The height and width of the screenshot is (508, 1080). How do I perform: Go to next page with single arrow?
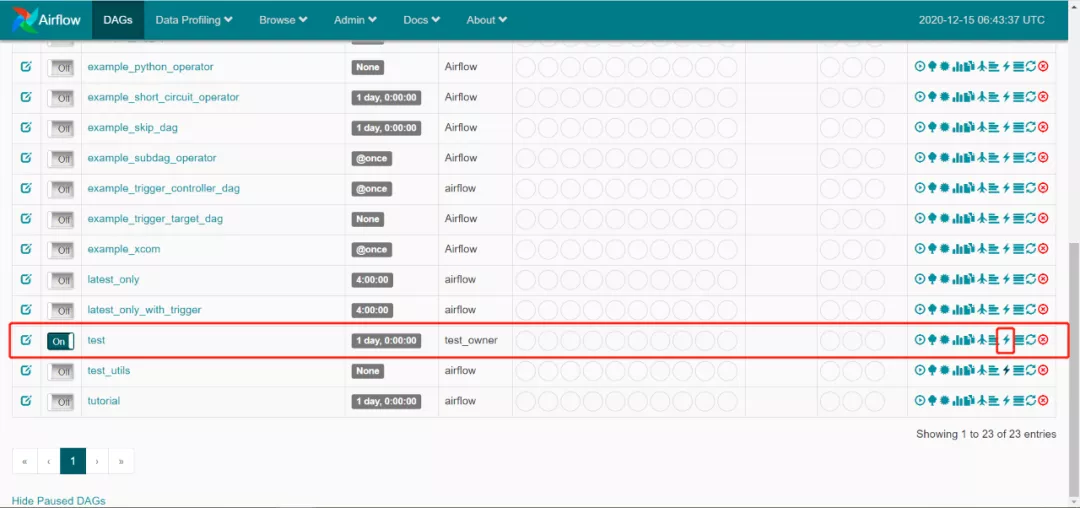[x=97, y=461]
